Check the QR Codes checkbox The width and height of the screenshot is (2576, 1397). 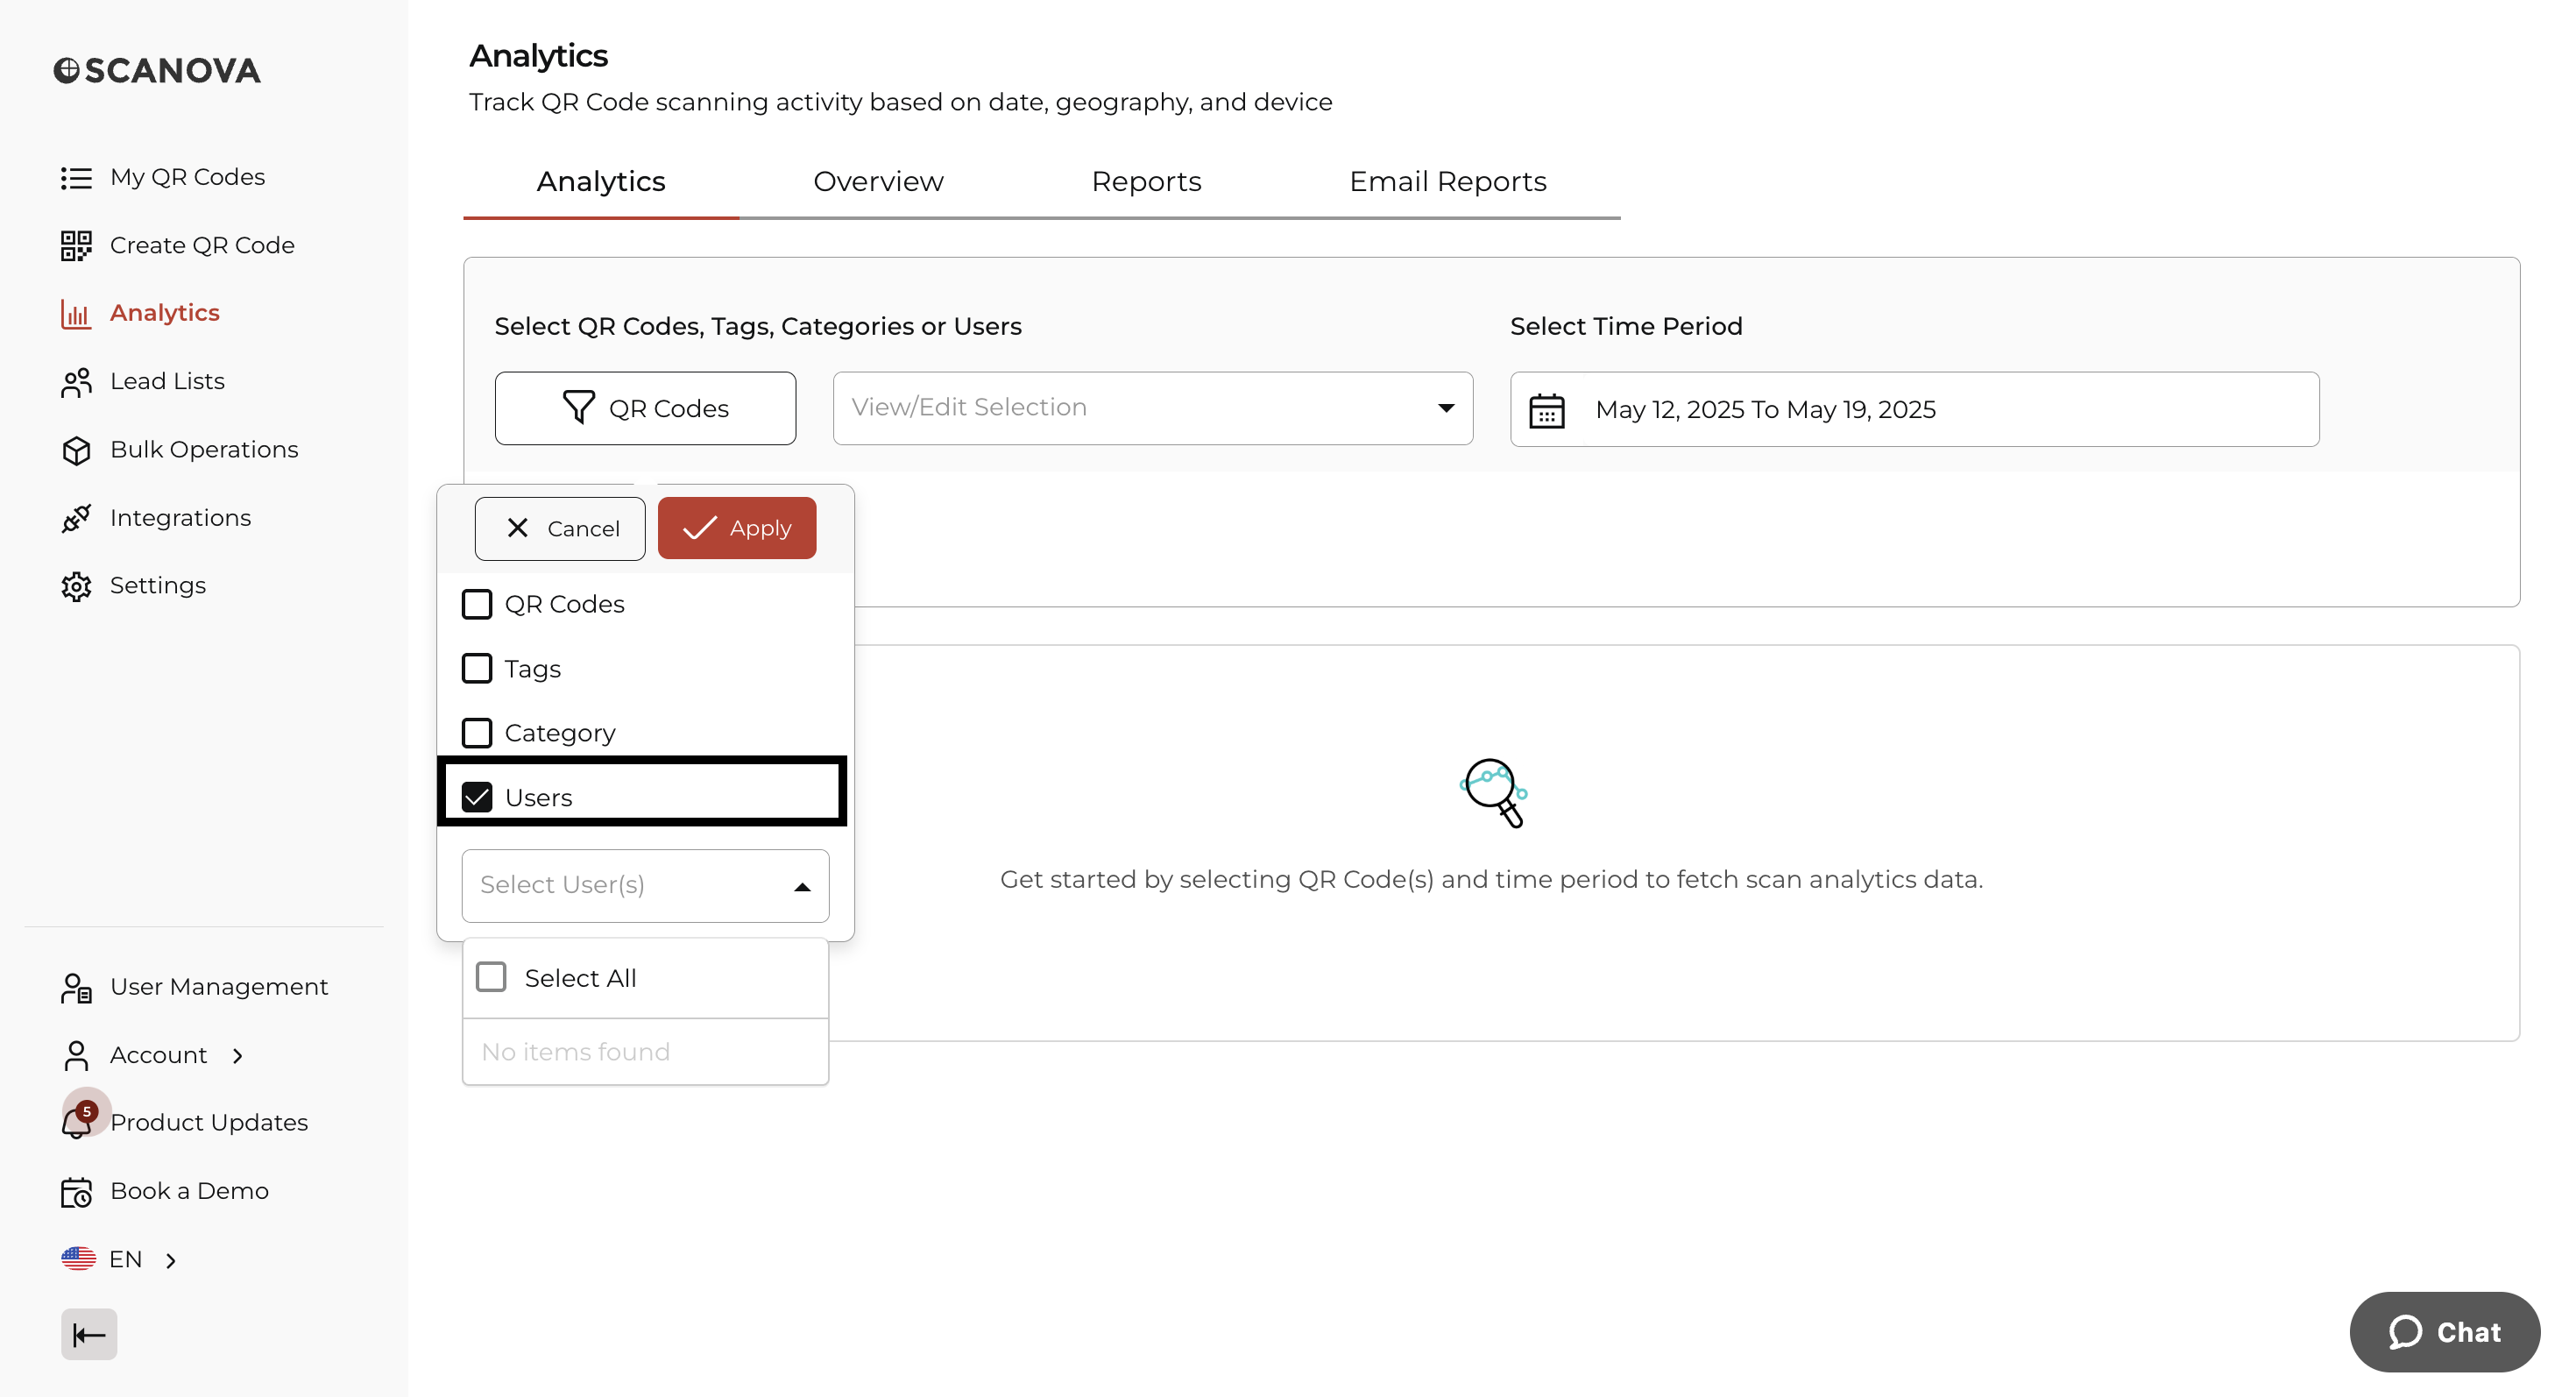pos(477,604)
